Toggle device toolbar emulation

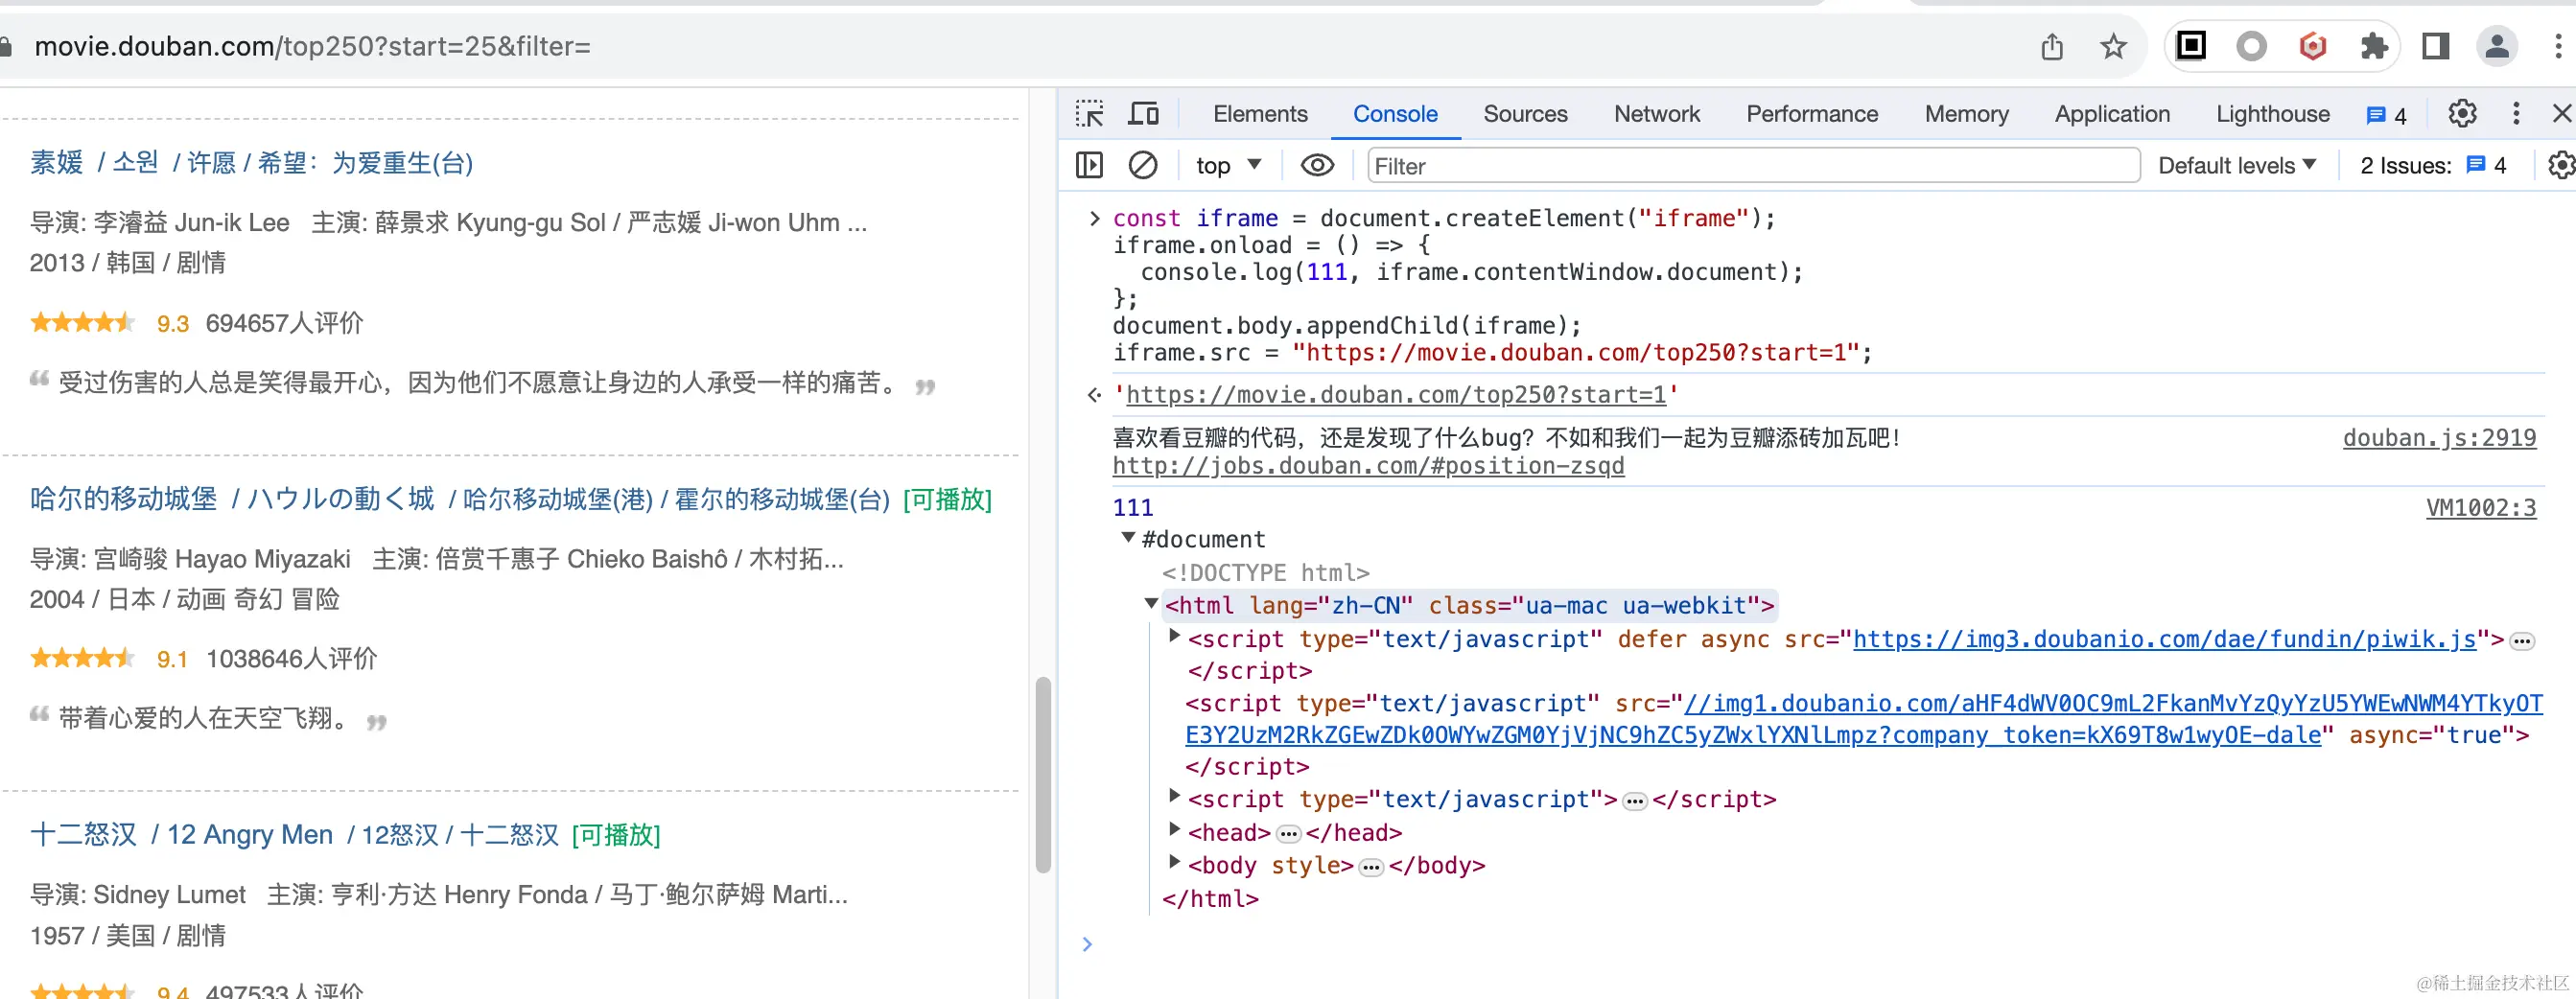[x=1143, y=114]
